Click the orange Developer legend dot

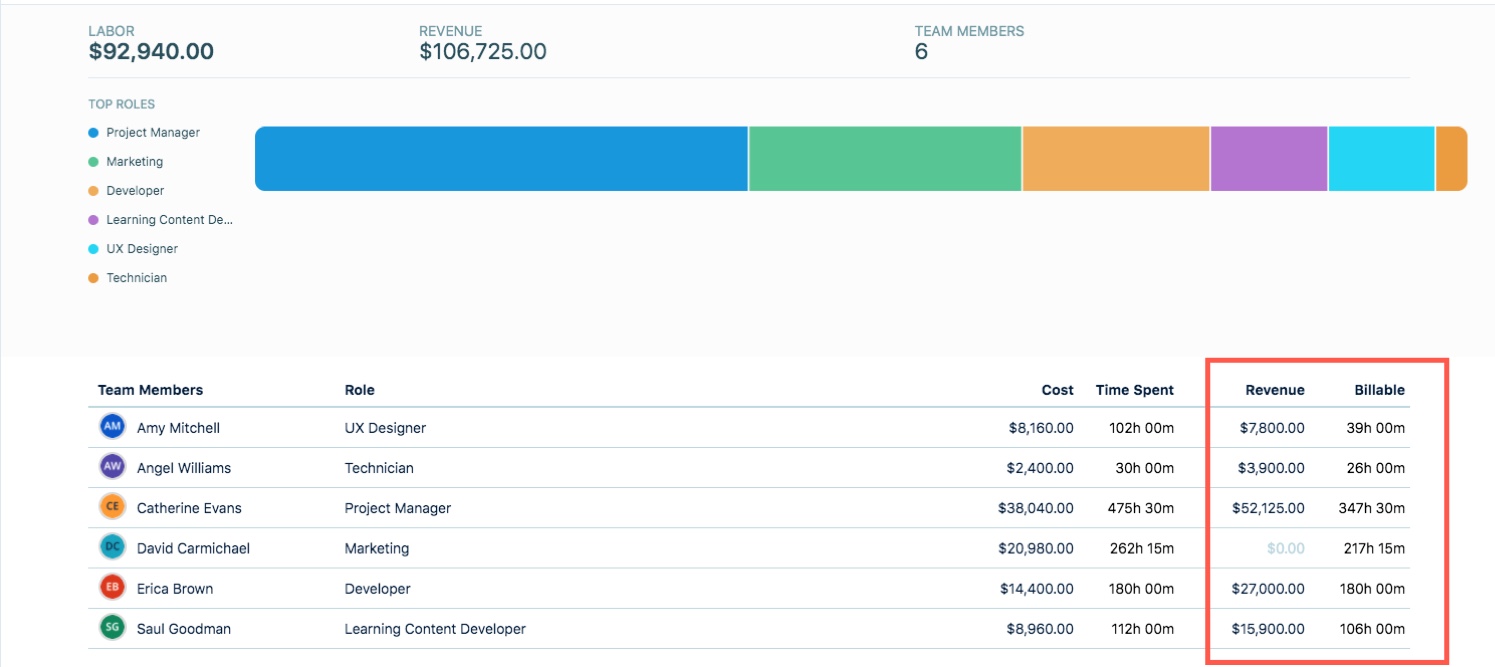click(x=93, y=190)
